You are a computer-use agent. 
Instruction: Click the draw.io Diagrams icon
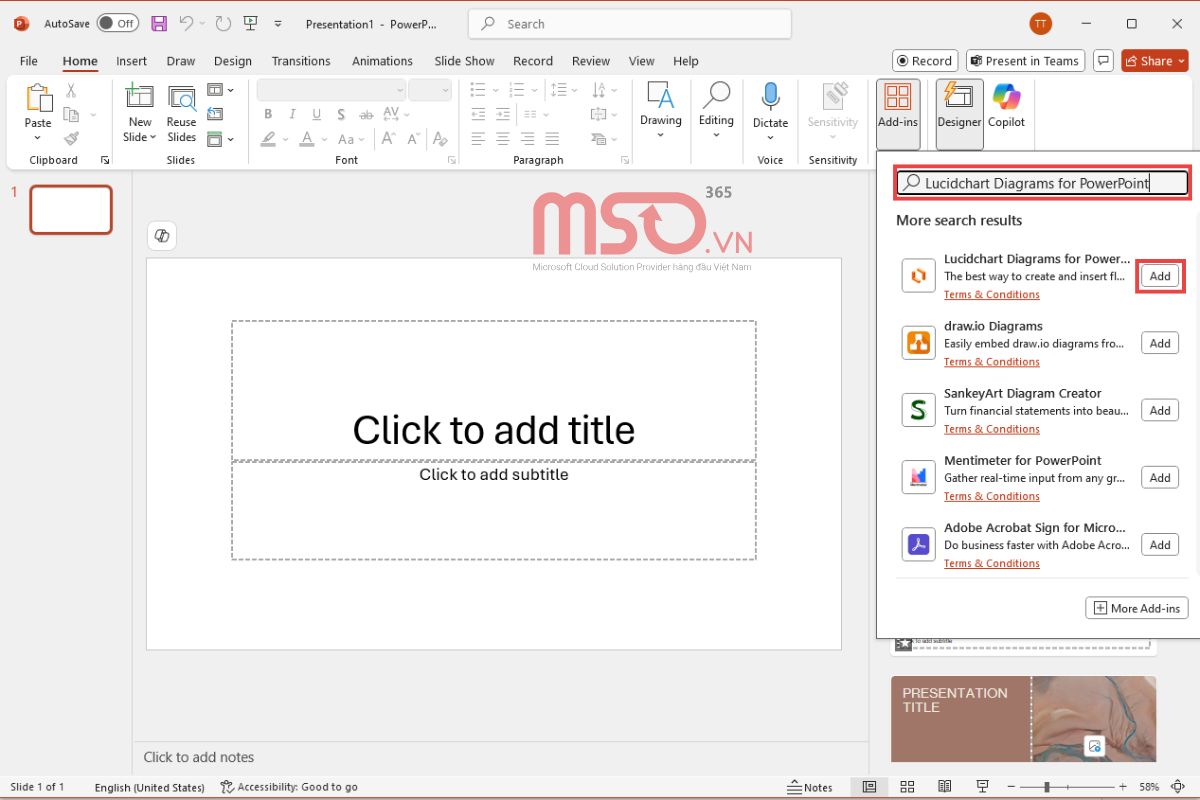pyautogui.click(x=918, y=343)
